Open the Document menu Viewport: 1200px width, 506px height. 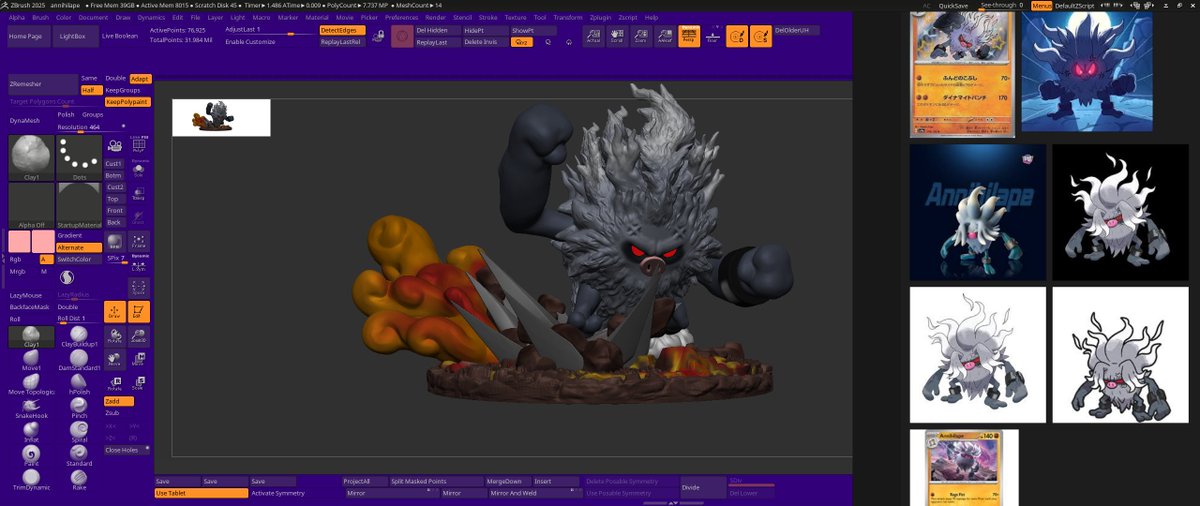93,17
